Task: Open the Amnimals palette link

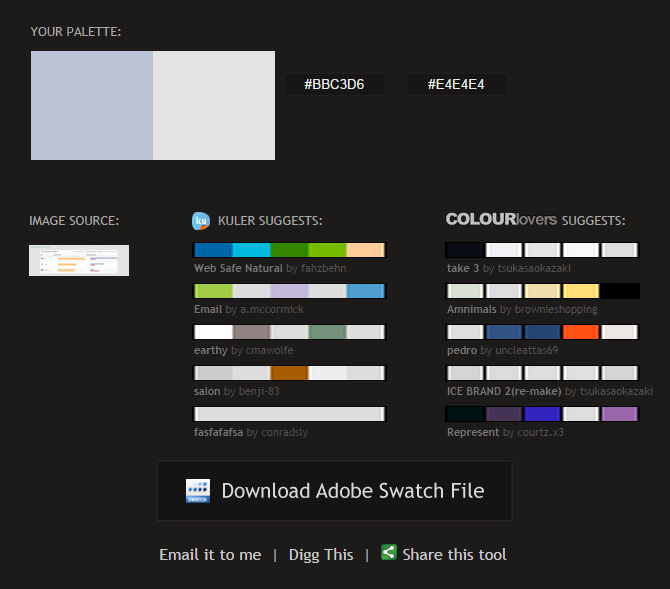Action: tap(472, 310)
